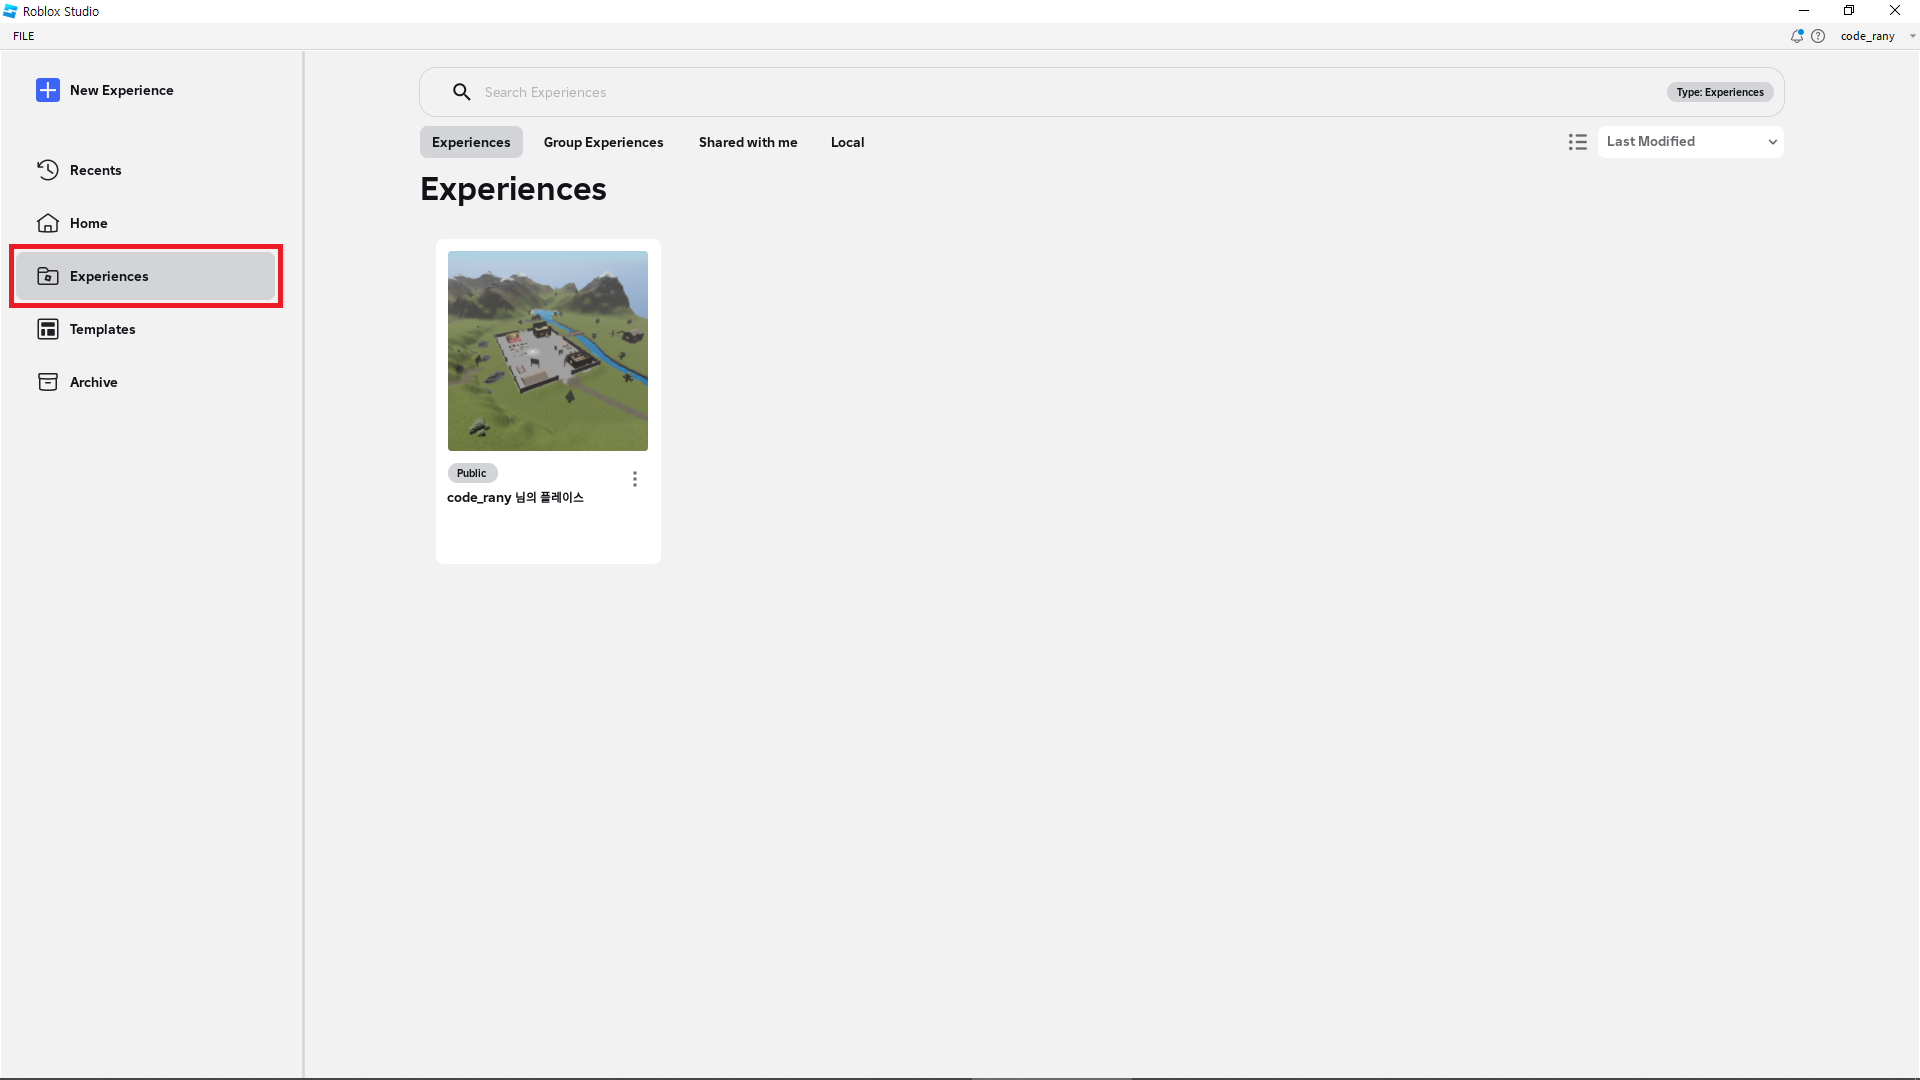
Task: Click the notifications bell icon
Action: (x=1797, y=36)
